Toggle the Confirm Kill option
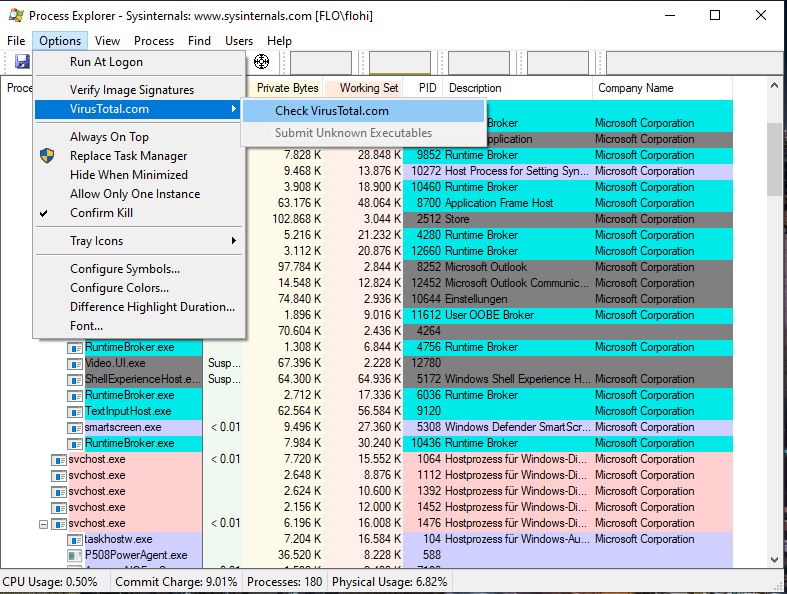Image resolution: width=787 pixels, height=594 pixels. tap(139, 213)
